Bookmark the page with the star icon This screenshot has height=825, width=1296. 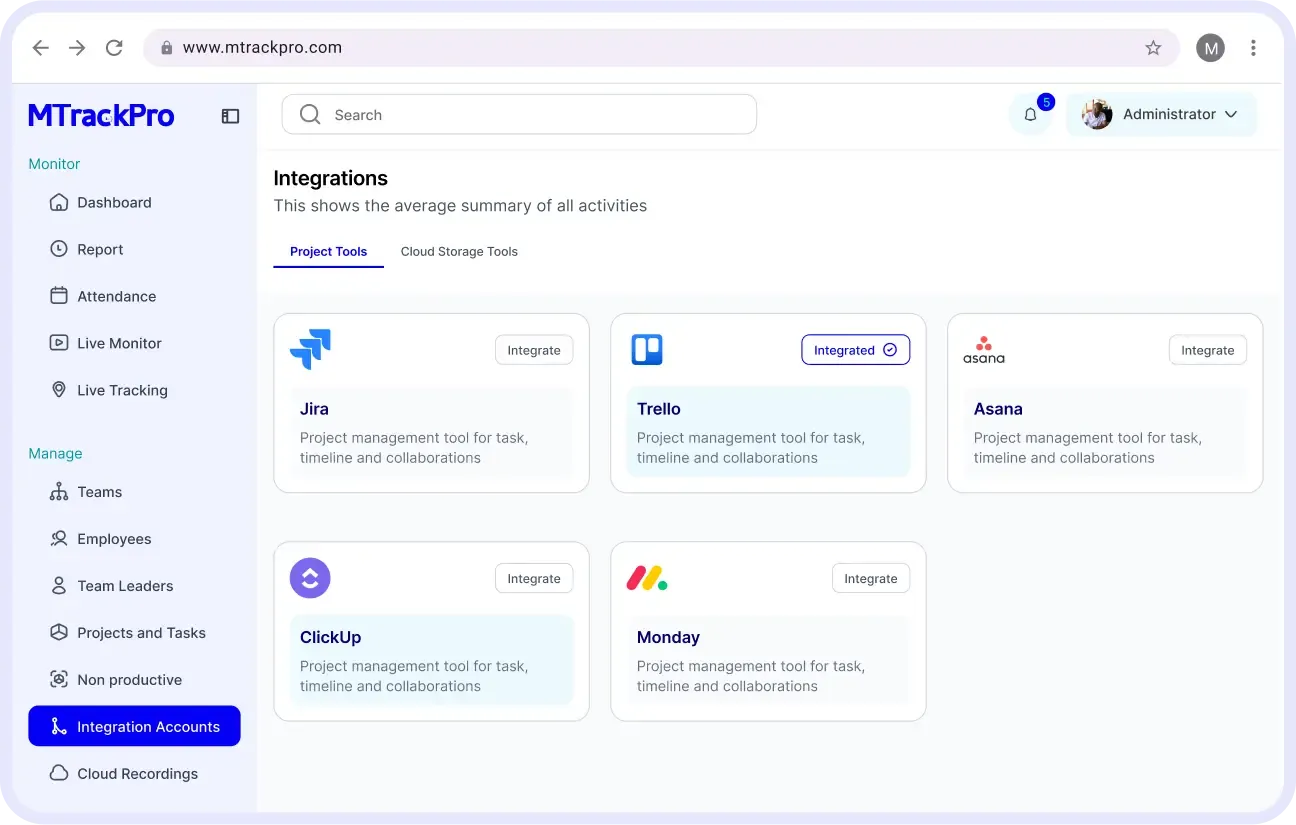click(1153, 48)
